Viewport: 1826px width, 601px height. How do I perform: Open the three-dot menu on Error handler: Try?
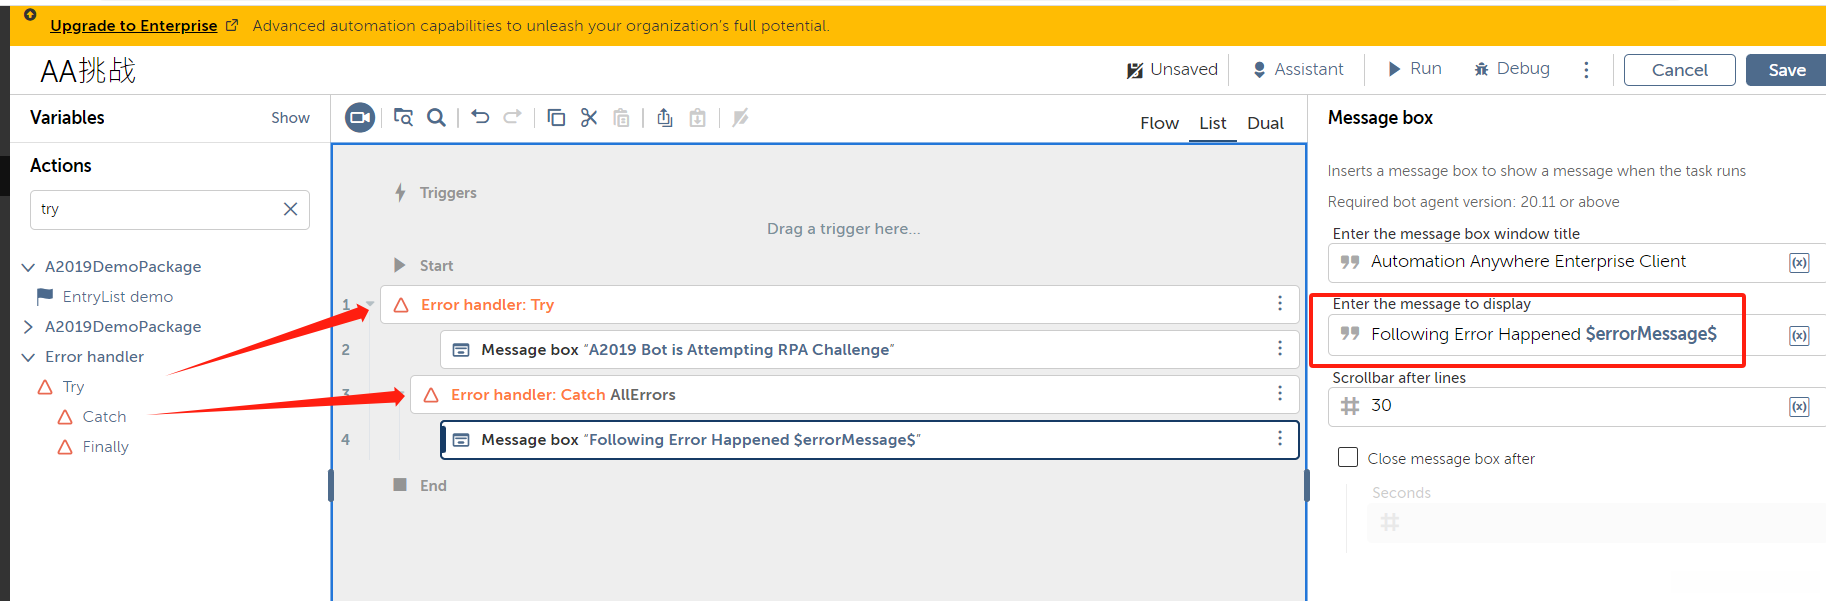[x=1279, y=304]
